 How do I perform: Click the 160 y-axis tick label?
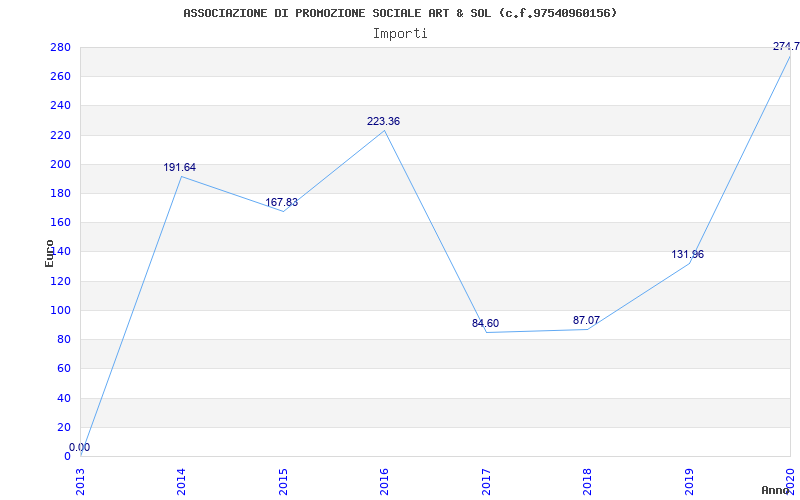click(x=60, y=222)
